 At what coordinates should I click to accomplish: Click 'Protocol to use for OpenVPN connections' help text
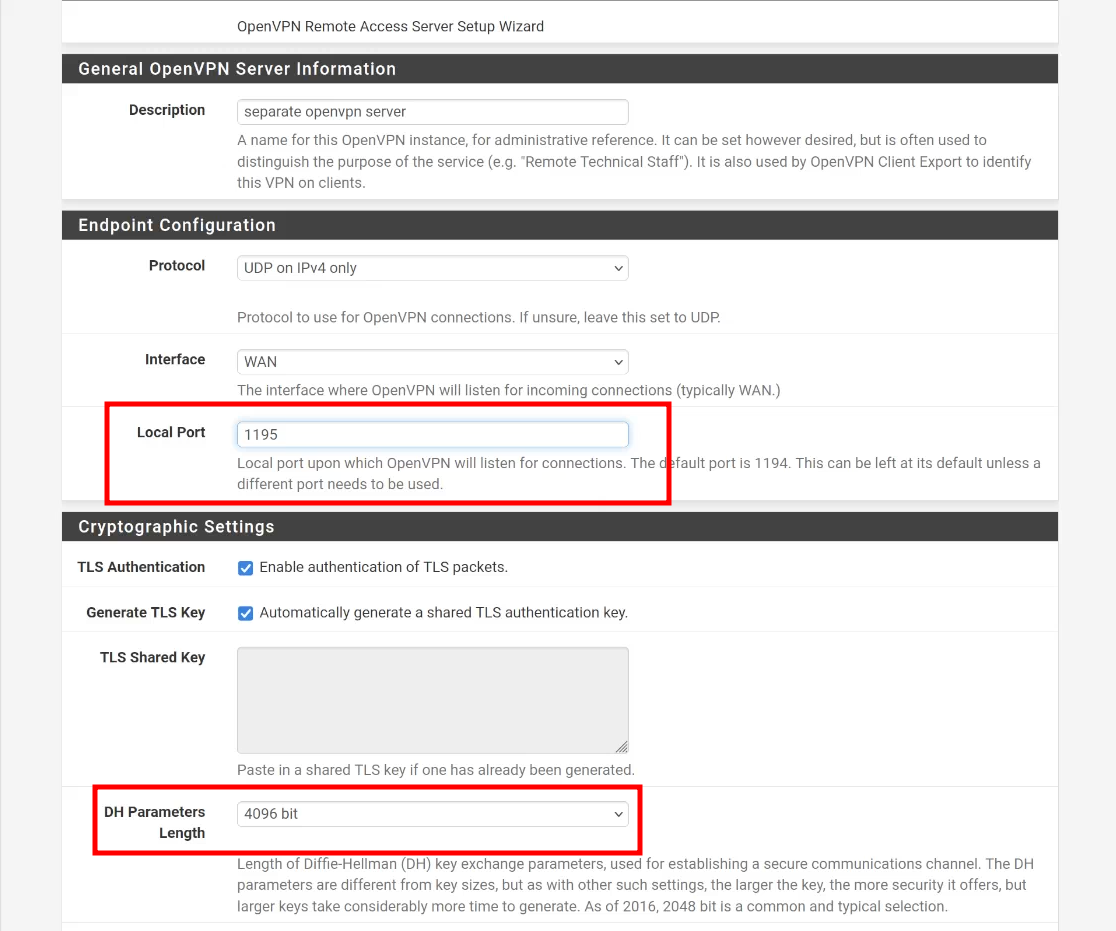(478, 317)
